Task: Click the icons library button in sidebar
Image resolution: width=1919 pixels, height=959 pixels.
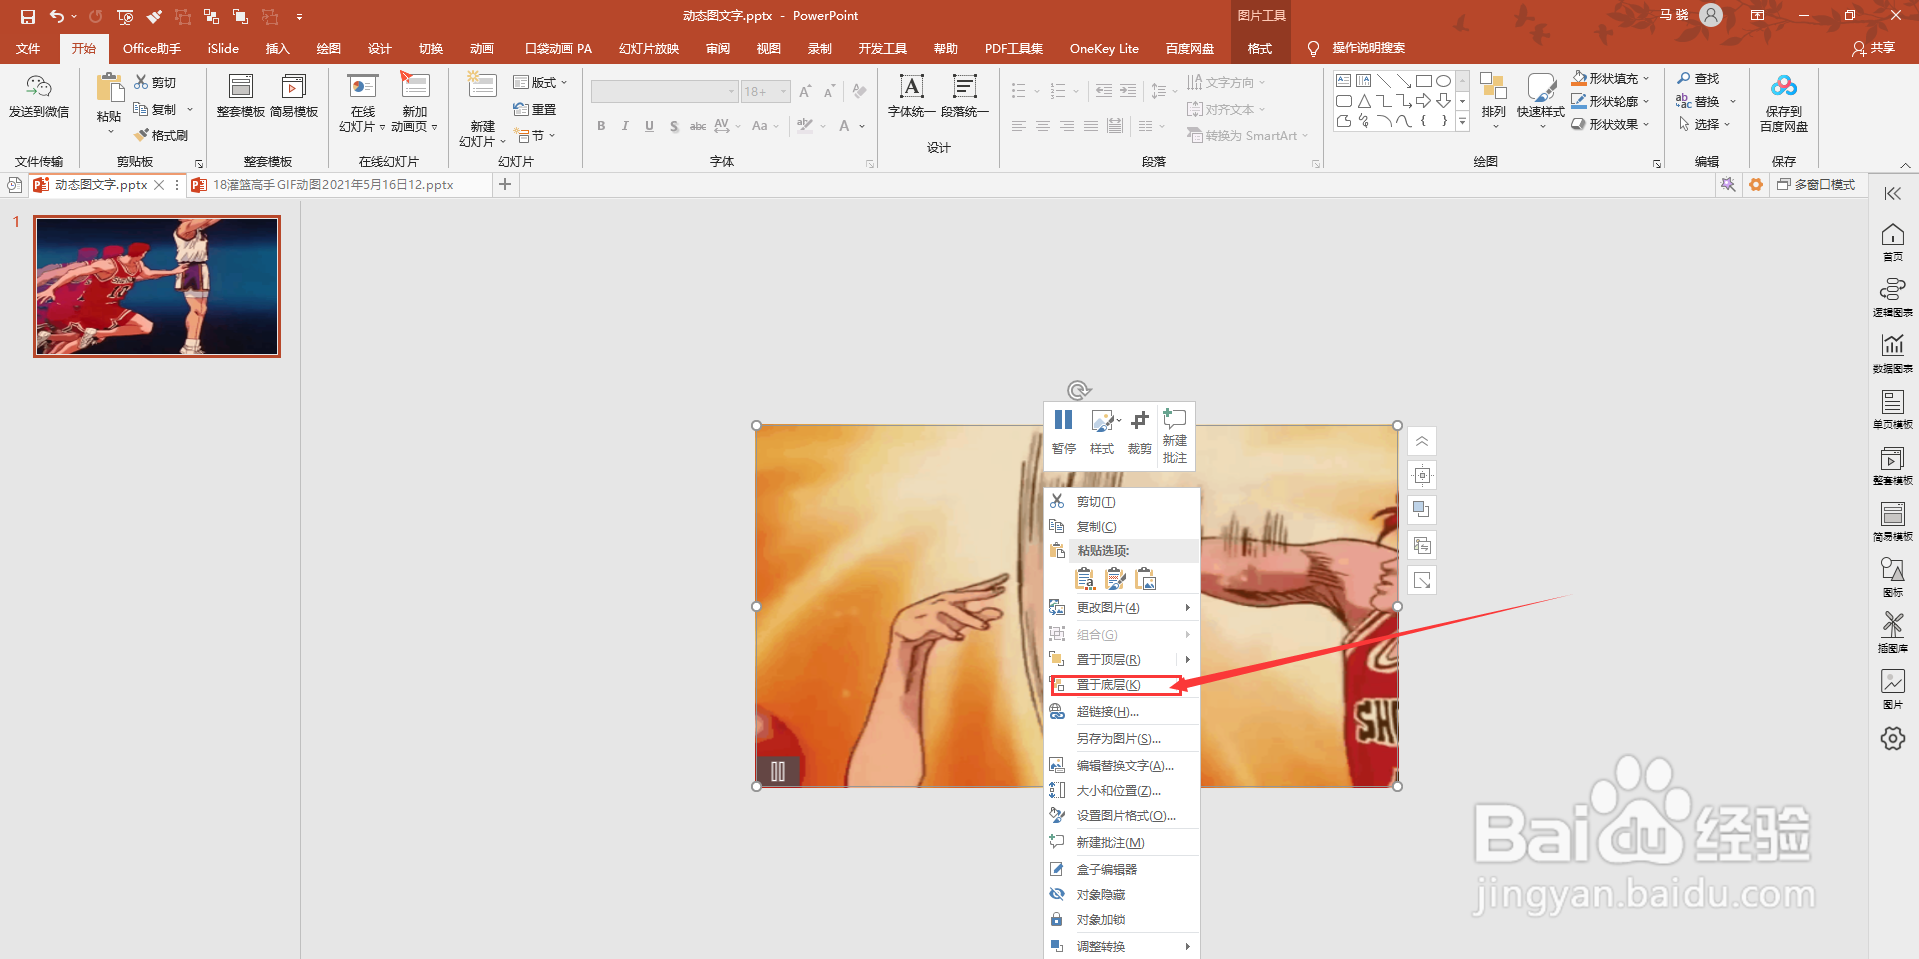Action: coord(1892,569)
